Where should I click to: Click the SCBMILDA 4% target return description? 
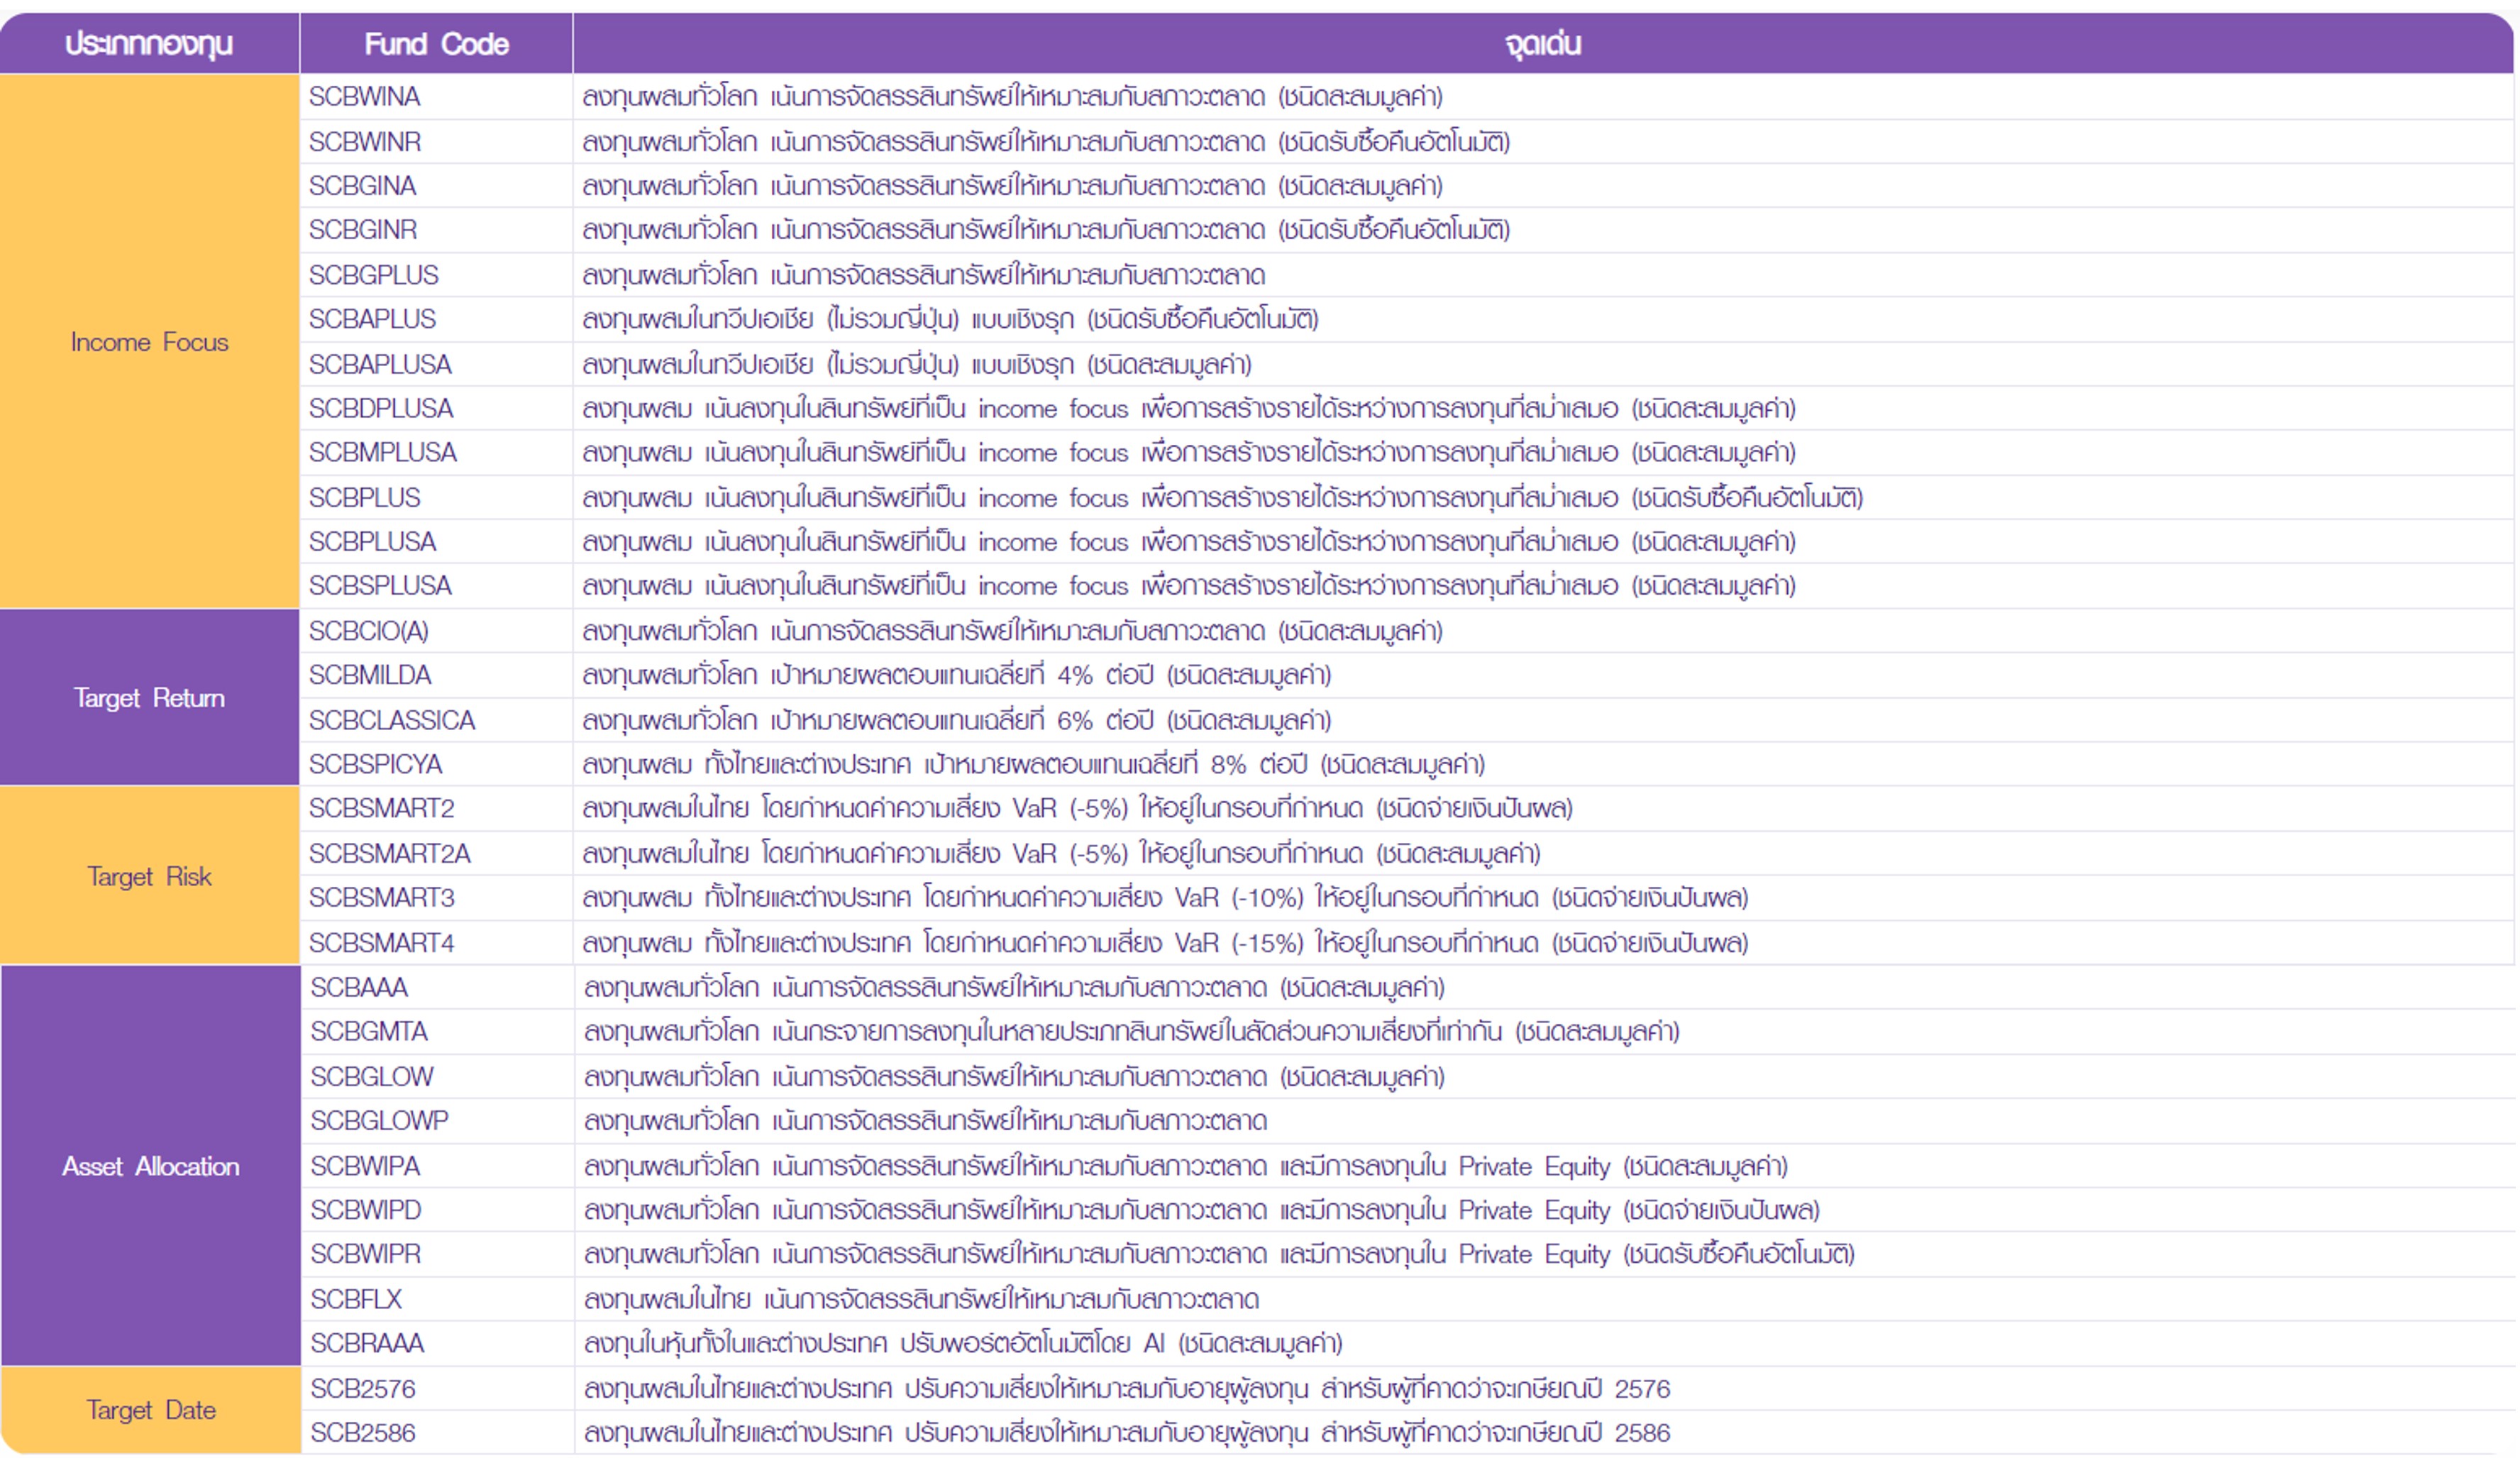(x=957, y=675)
